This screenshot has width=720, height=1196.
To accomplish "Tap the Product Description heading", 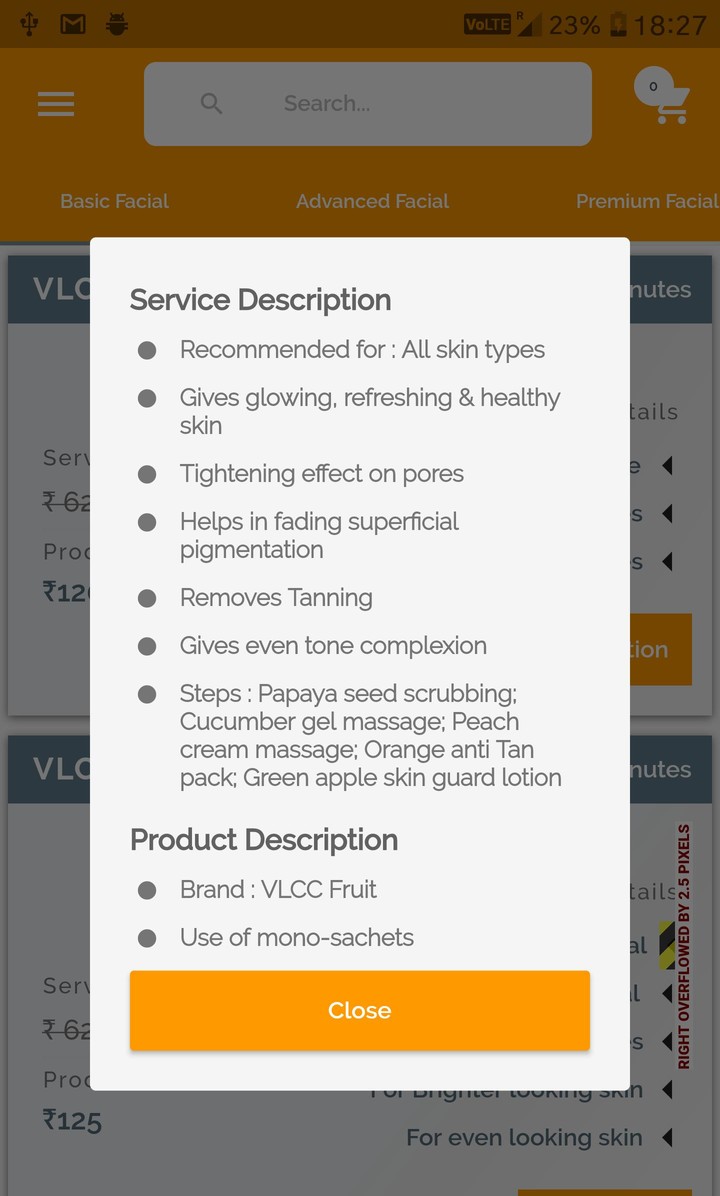I will coord(264,840).
